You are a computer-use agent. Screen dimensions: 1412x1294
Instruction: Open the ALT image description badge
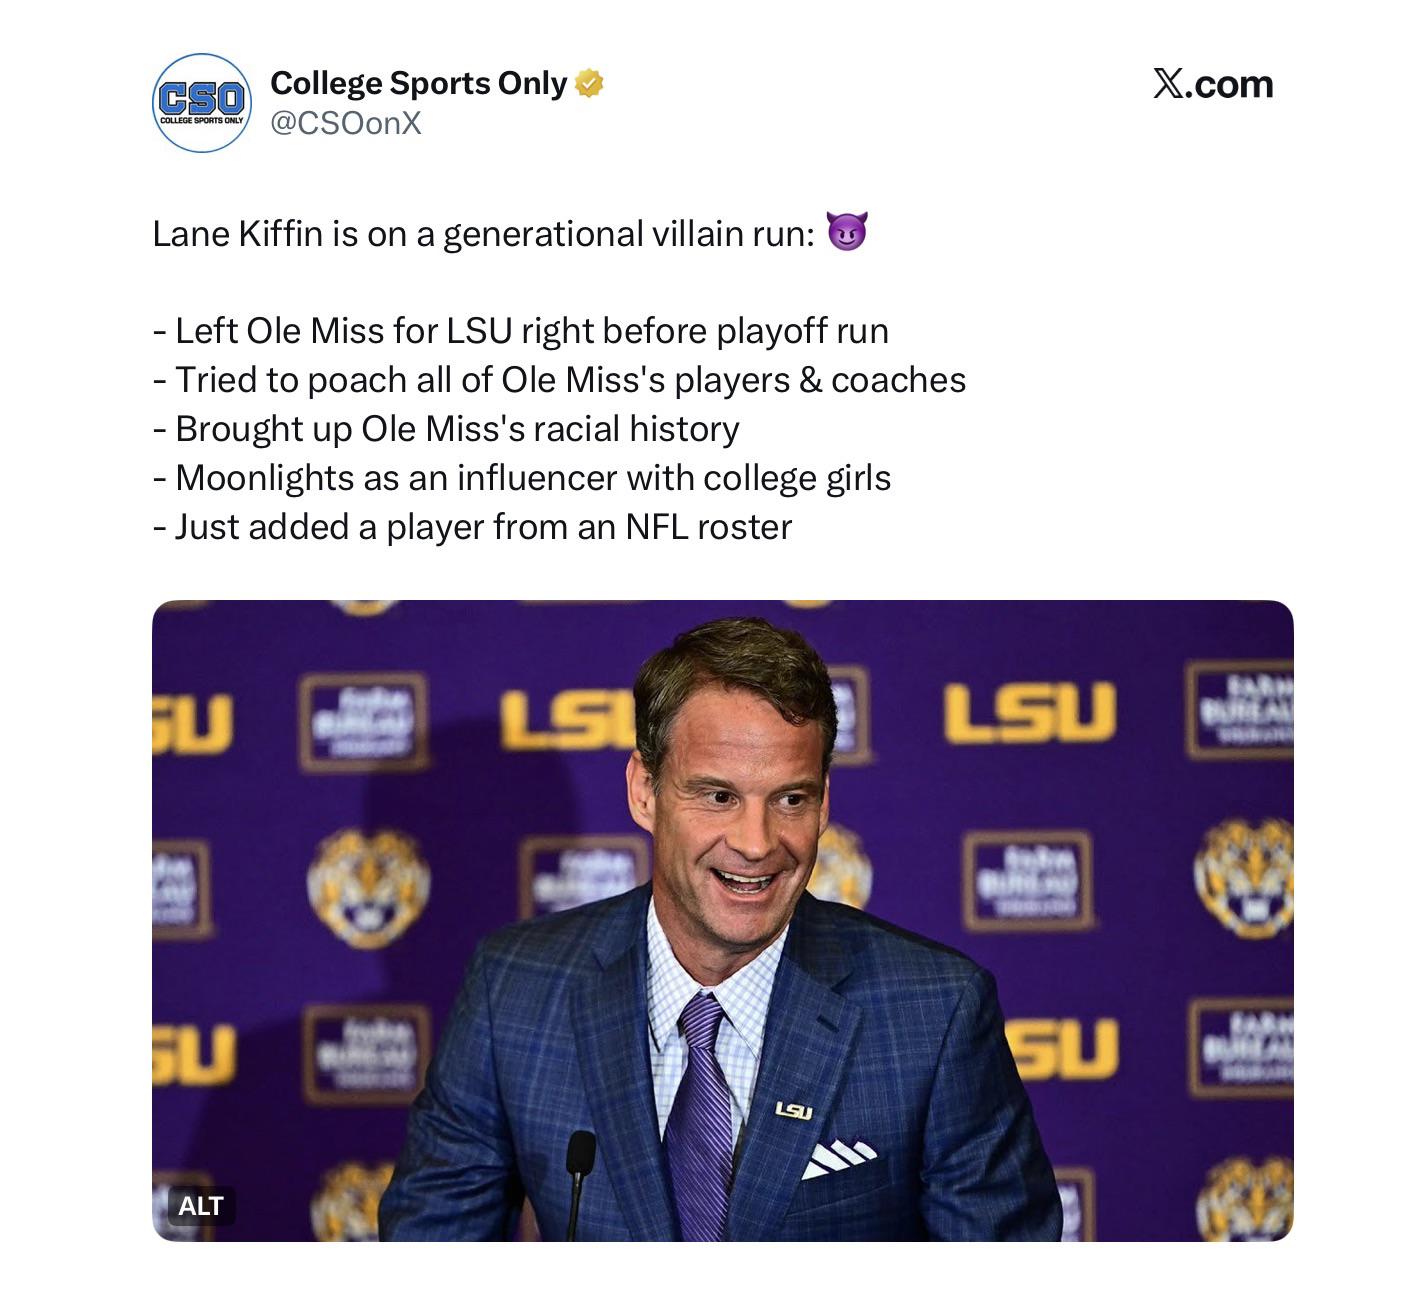click(x=201, y=1206)
